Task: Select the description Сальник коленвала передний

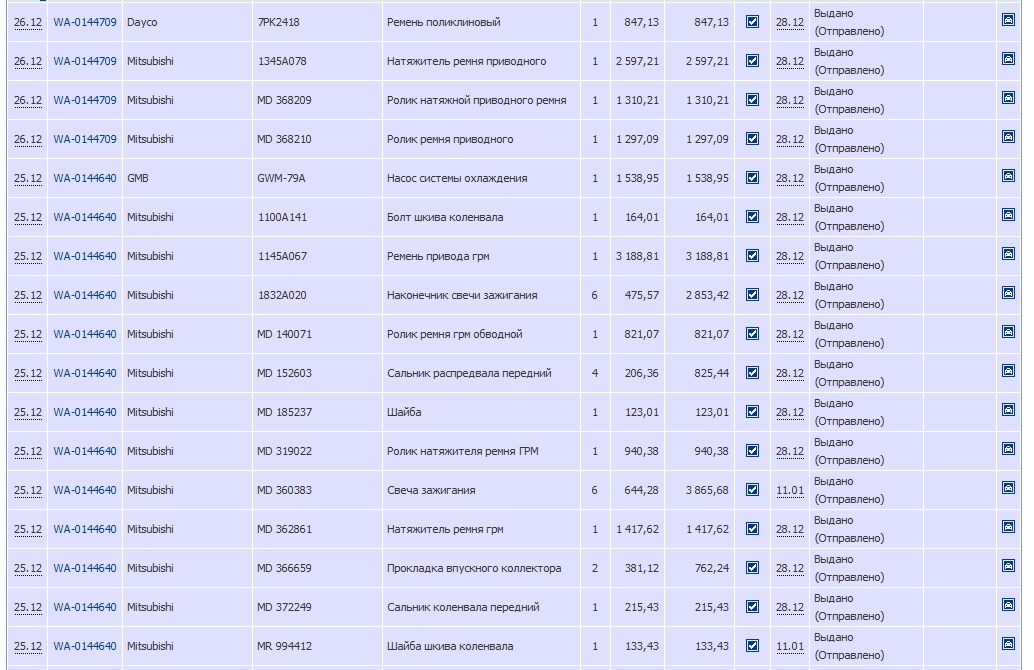Action: (463, 607)
